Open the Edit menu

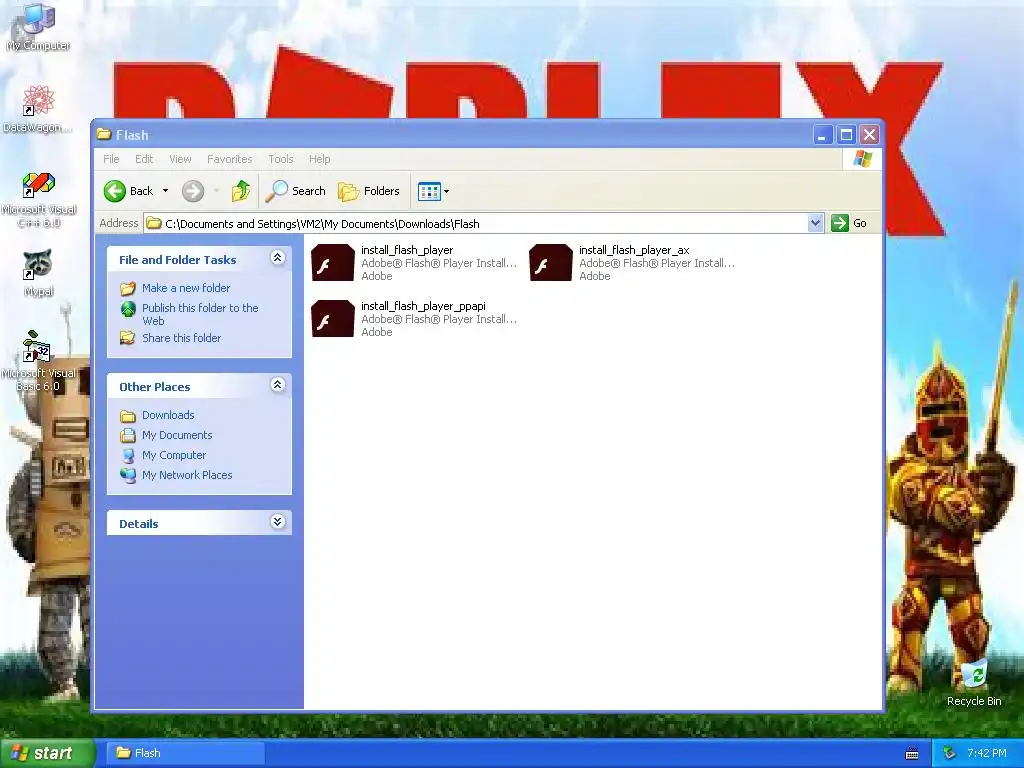[x=144, y=159]
